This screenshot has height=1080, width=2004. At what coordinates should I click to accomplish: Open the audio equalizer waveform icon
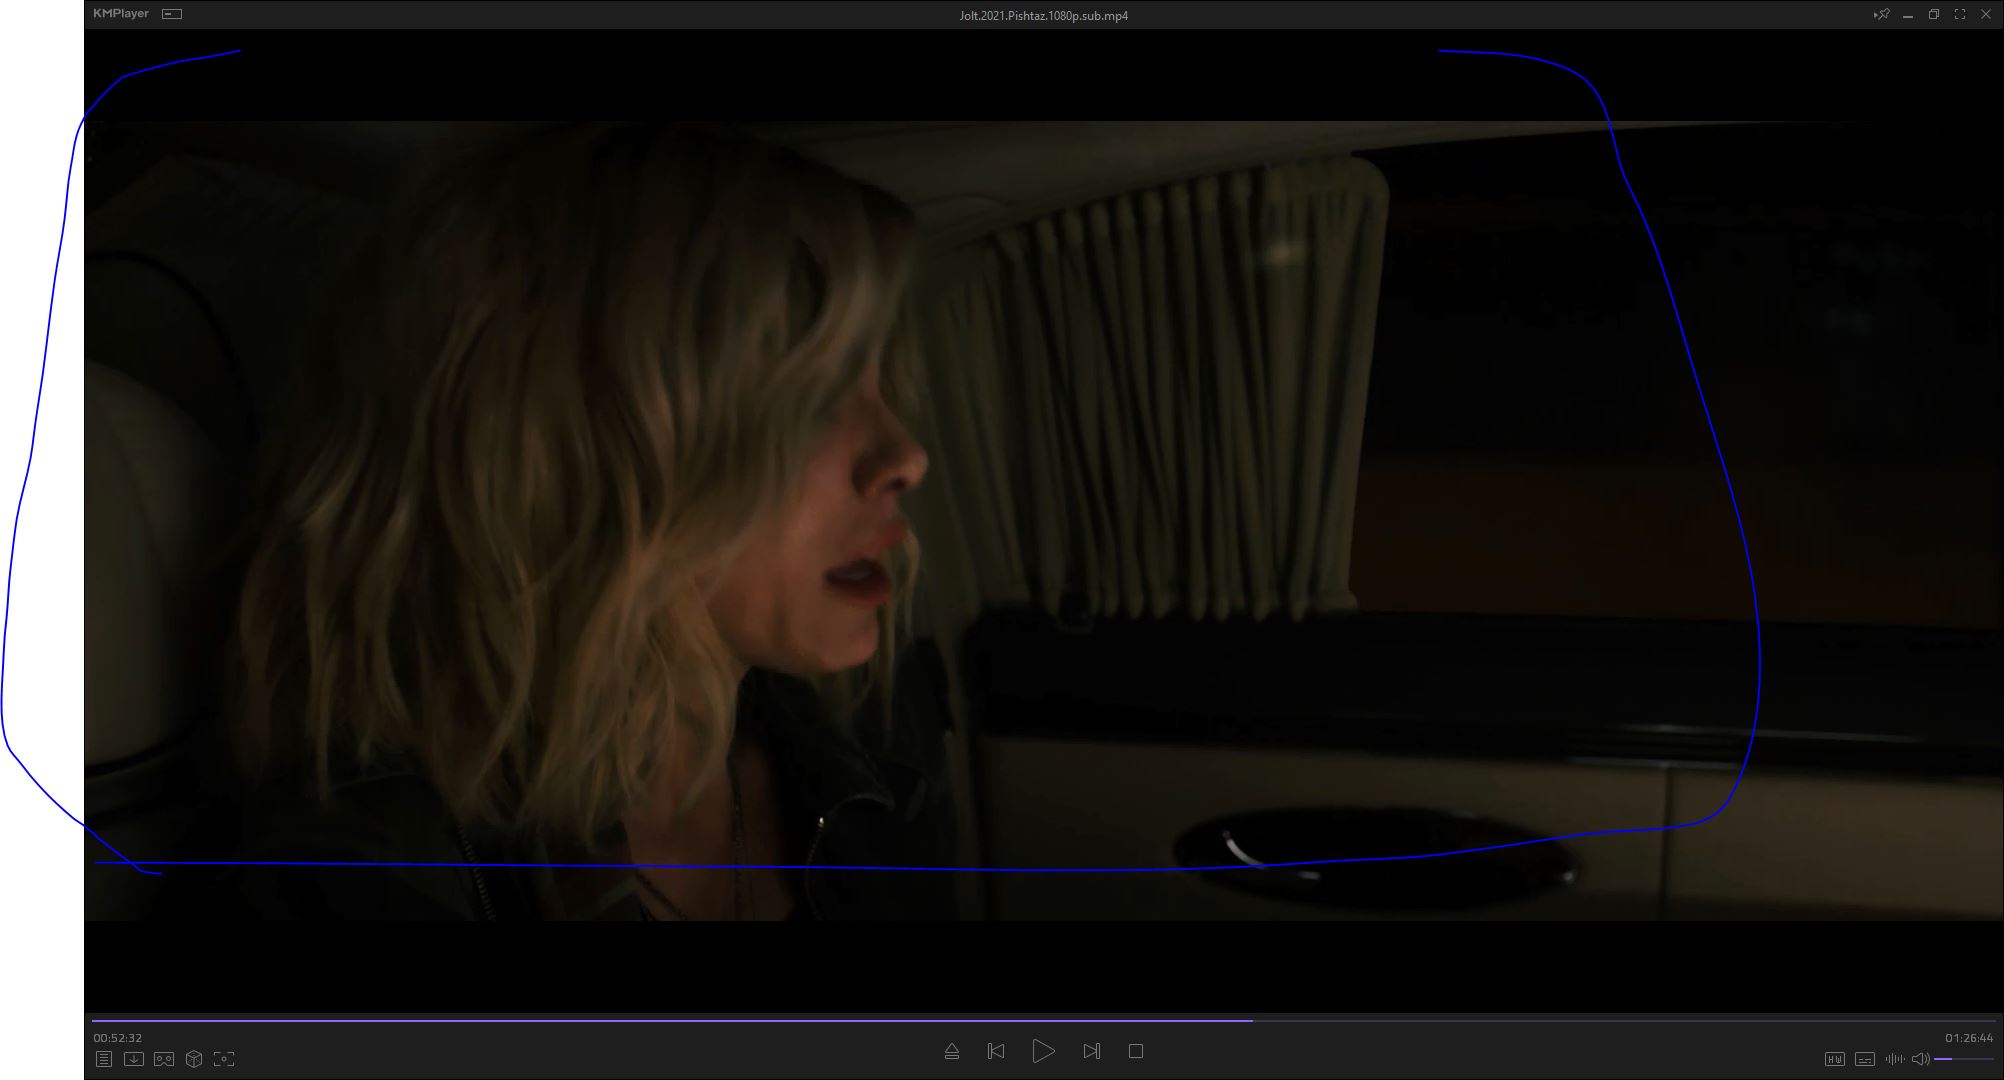coord(1894,1059)
